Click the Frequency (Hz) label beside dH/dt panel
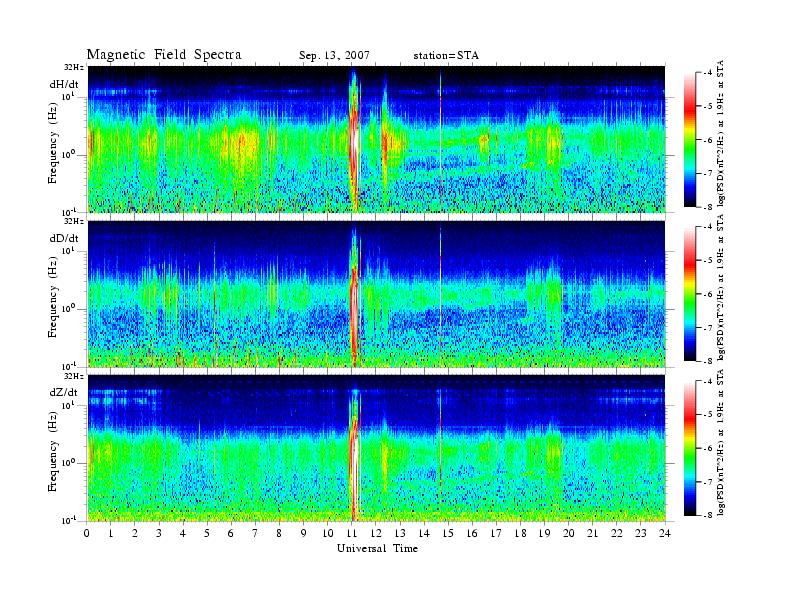Viewport: 792px width, 612px height. tap(53, 142)
